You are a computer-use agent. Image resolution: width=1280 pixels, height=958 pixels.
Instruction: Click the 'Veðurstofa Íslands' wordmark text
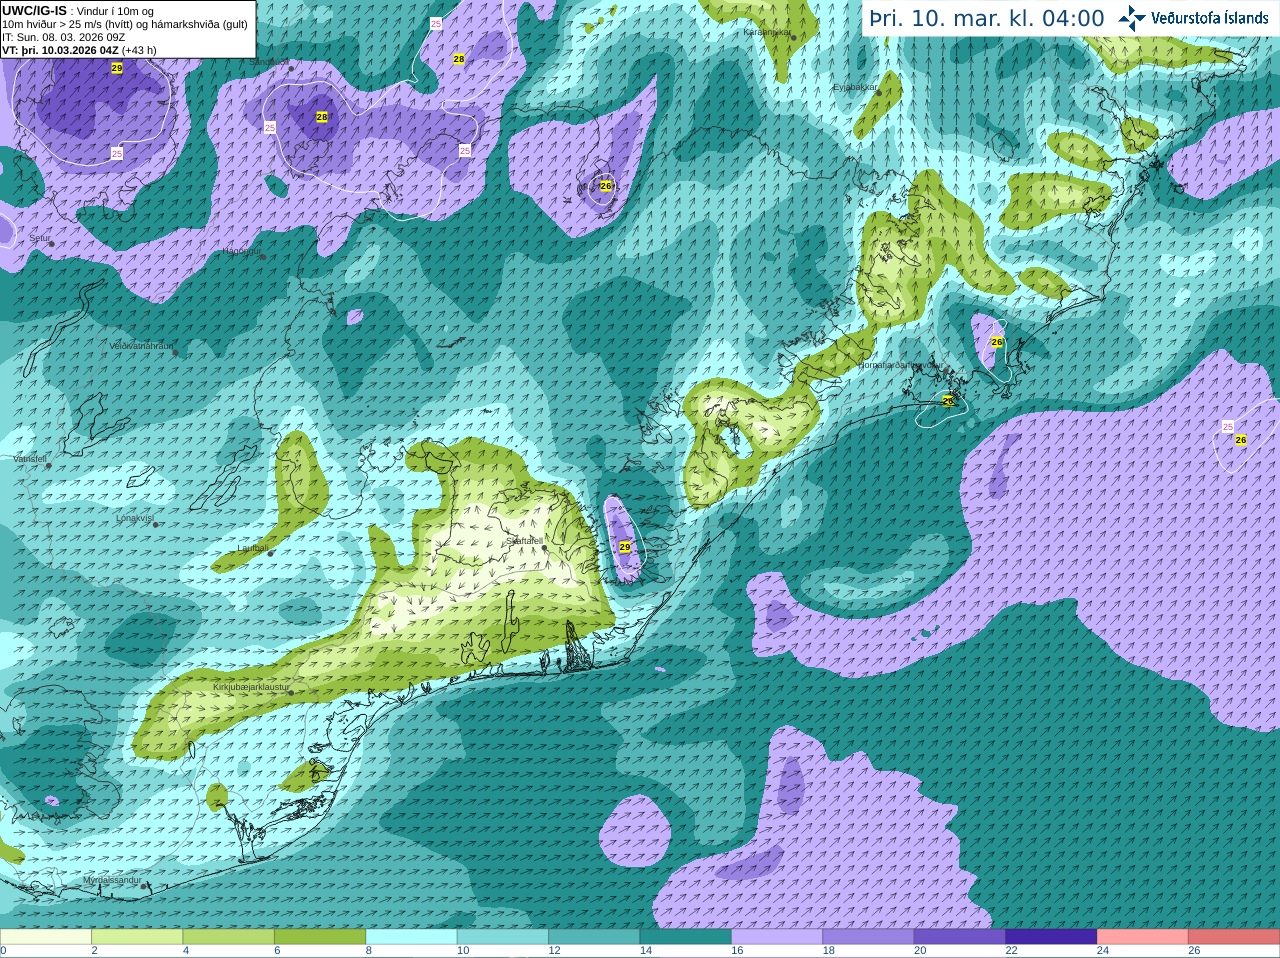[1210, 18]
